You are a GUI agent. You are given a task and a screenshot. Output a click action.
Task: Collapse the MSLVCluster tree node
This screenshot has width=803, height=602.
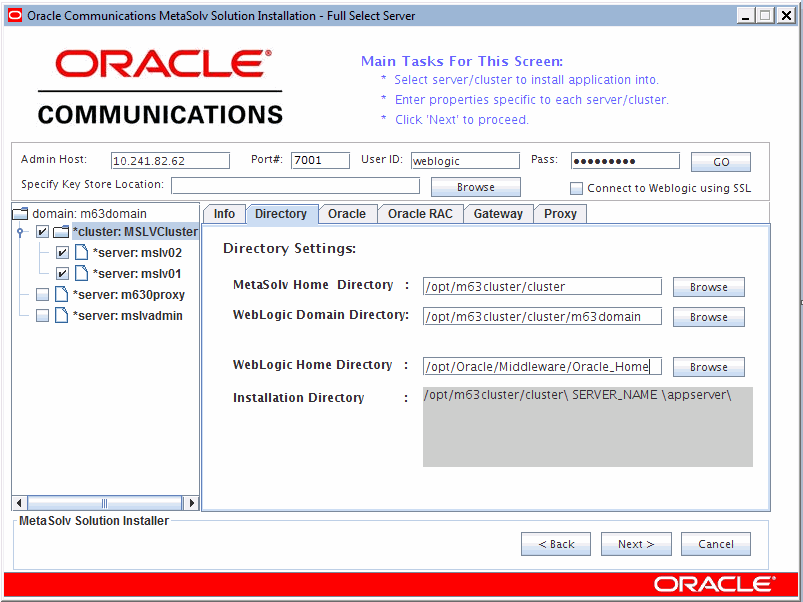tap(20, 232)
